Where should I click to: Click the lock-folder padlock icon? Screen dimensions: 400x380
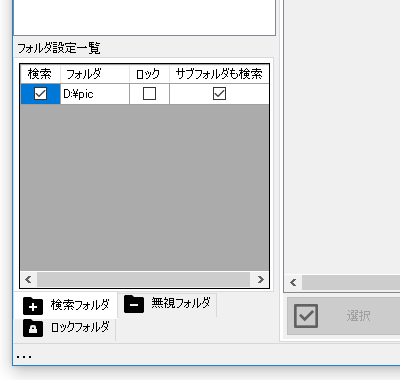coord(33,328)
